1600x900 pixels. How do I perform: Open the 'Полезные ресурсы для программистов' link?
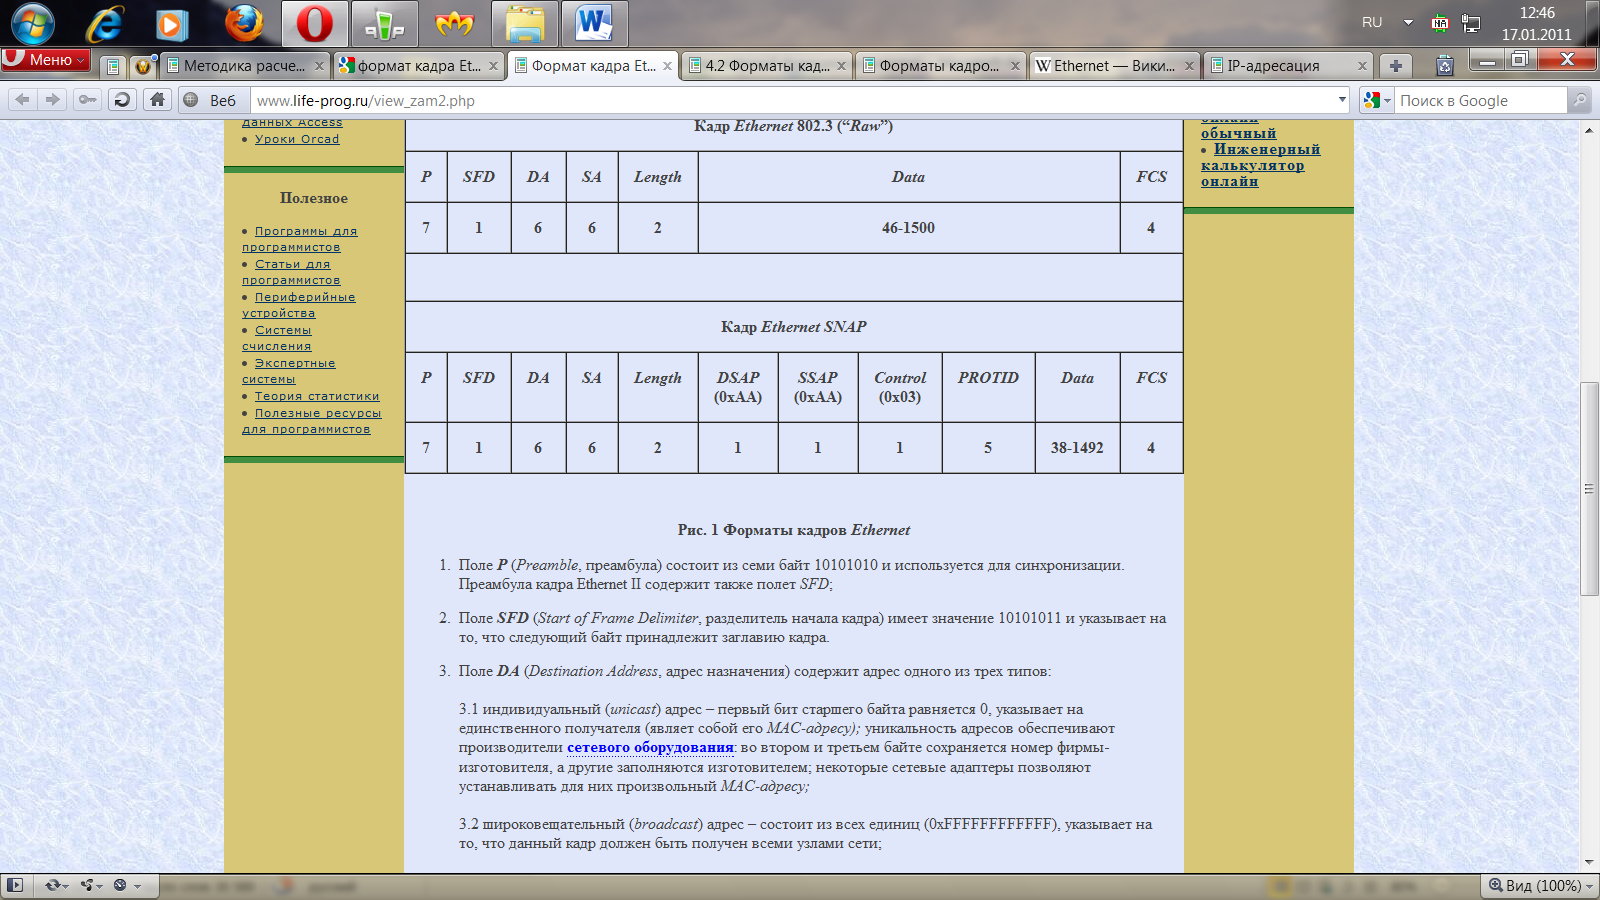point(312,421)
